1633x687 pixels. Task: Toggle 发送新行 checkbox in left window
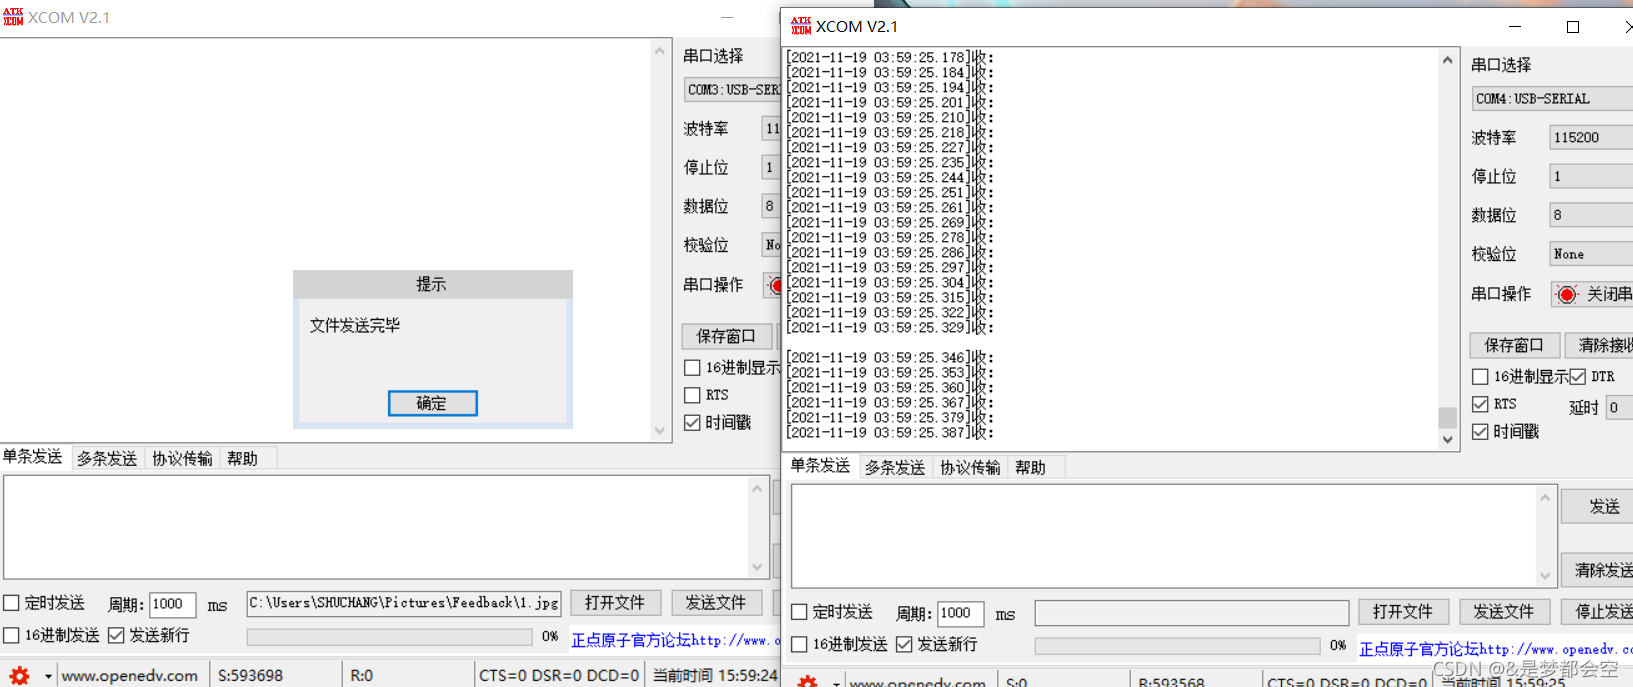(116, 635)
